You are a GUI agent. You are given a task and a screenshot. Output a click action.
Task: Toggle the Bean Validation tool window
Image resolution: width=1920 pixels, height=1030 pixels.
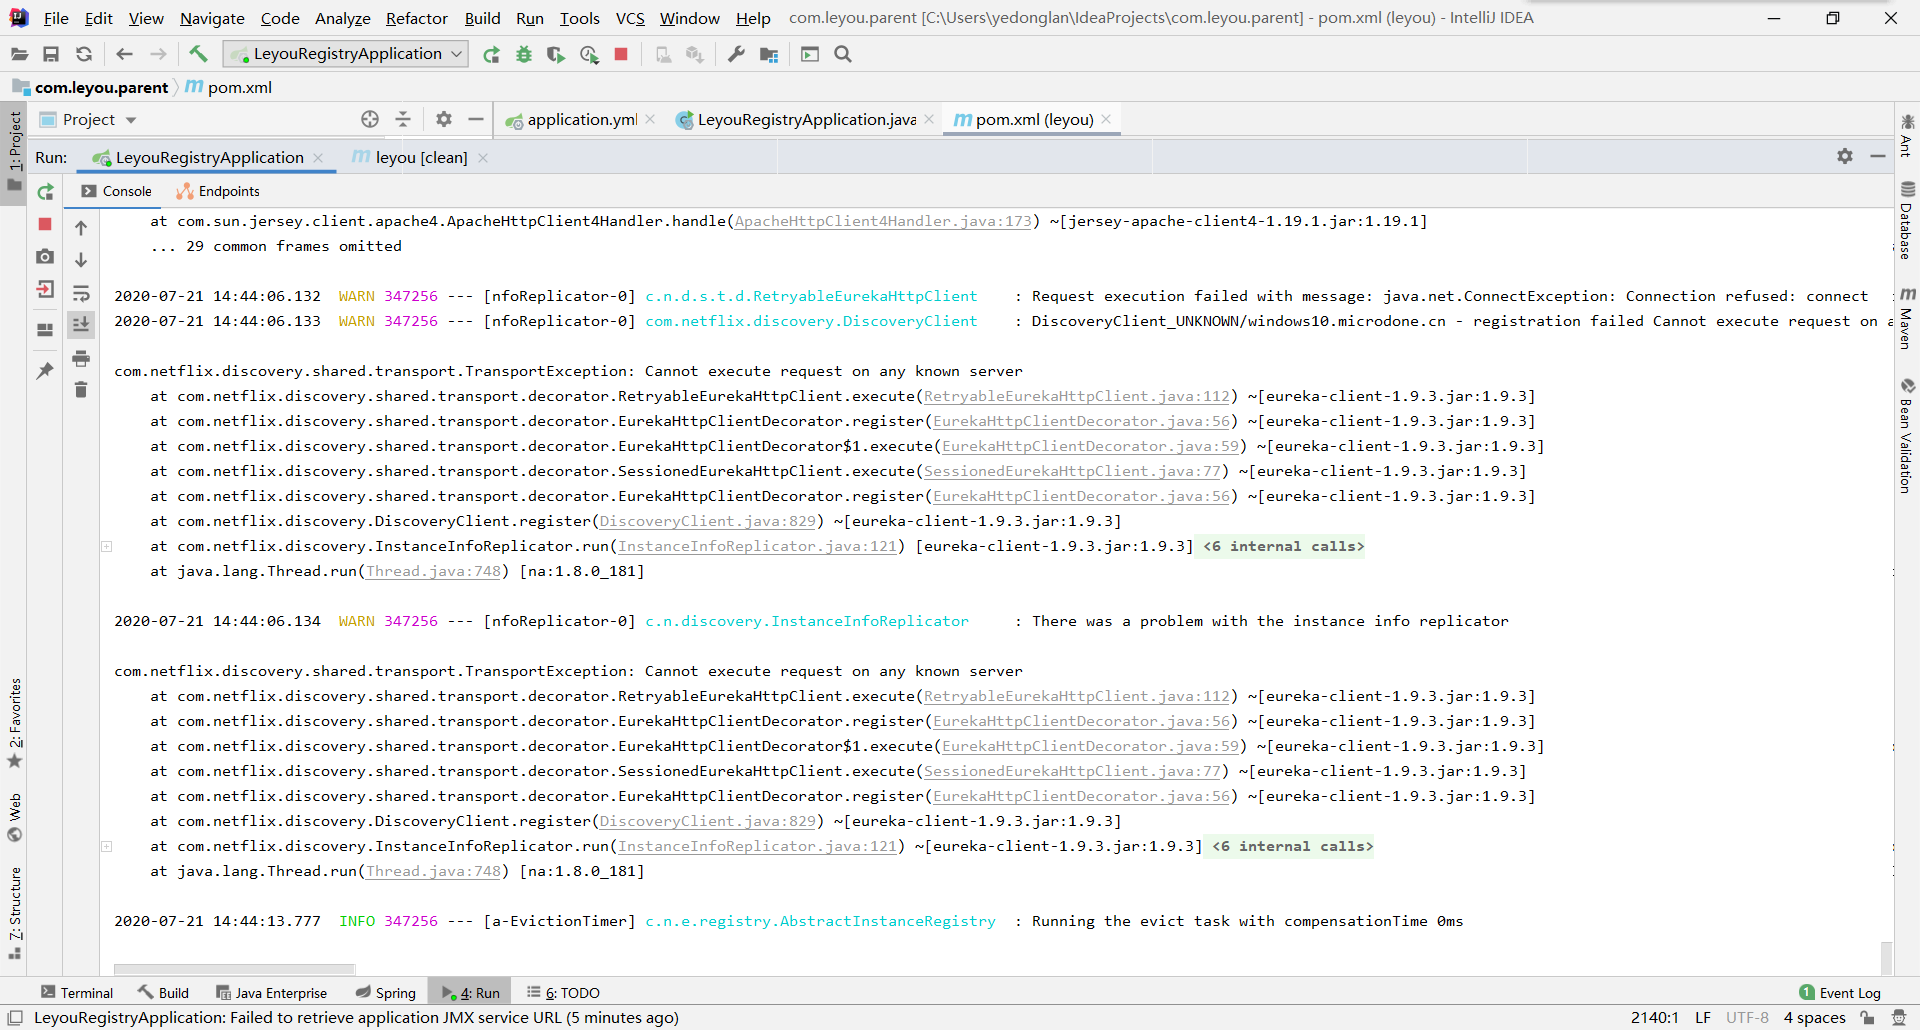pos(1907,436)
